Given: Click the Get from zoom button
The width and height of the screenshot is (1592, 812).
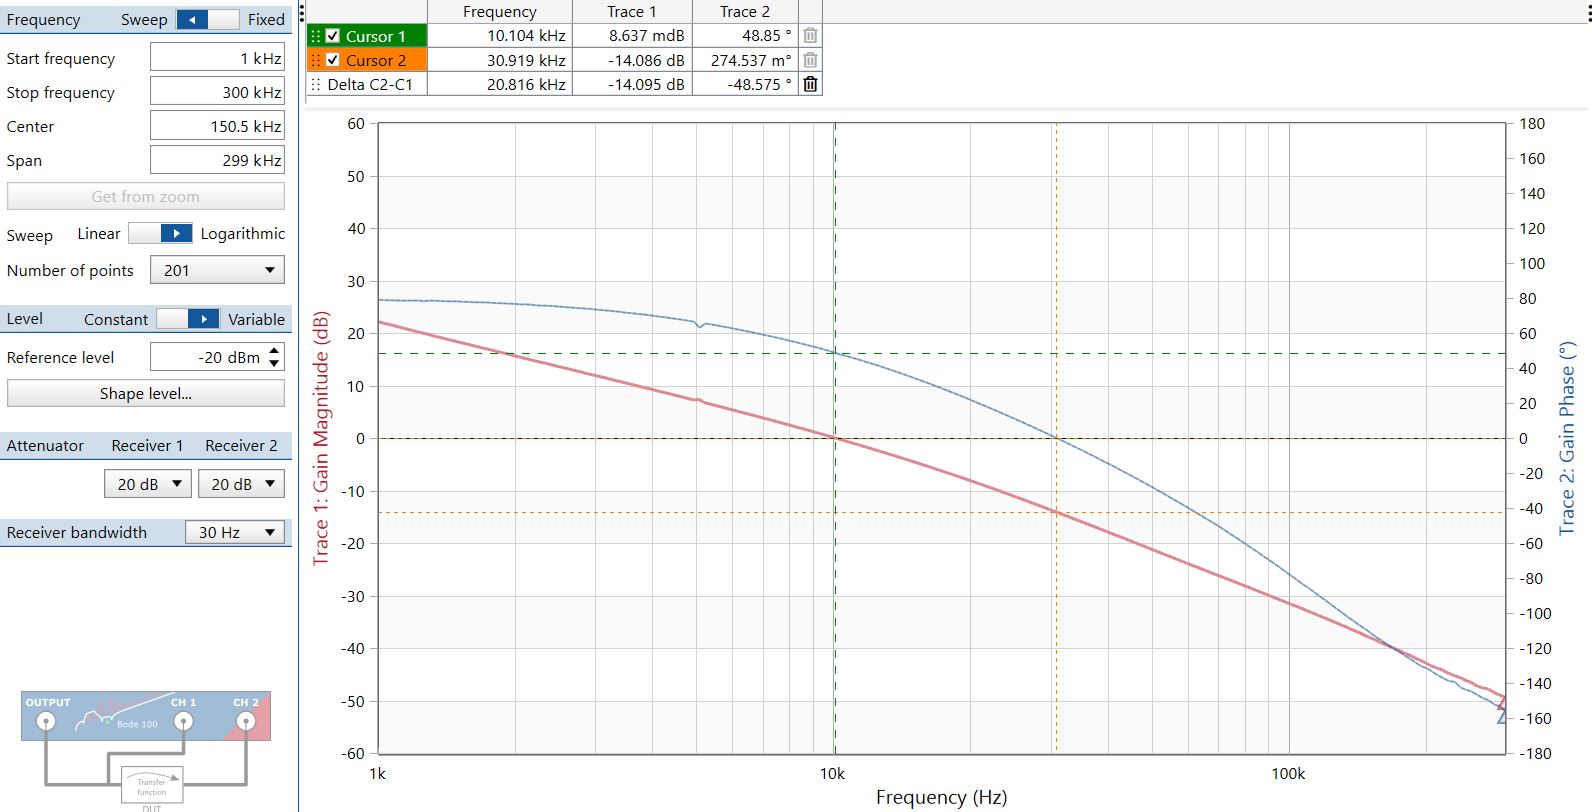Looking at the screenshot, I should (x=146, y=196).
